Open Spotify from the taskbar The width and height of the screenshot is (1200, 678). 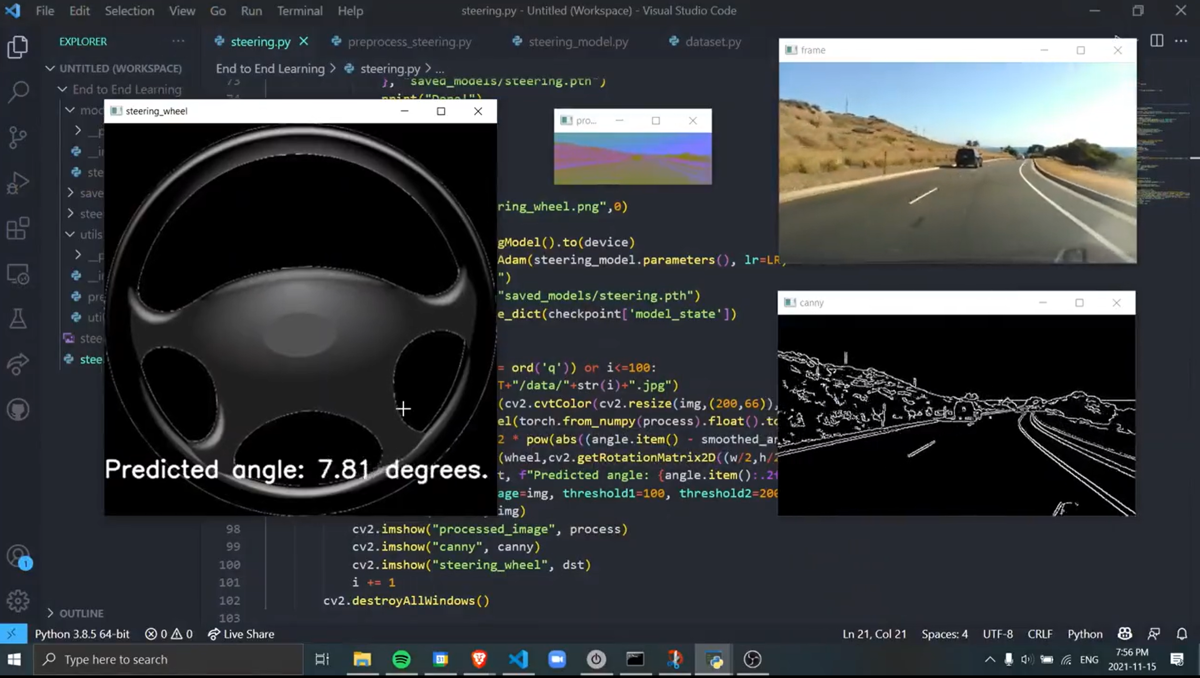(401, 659)
